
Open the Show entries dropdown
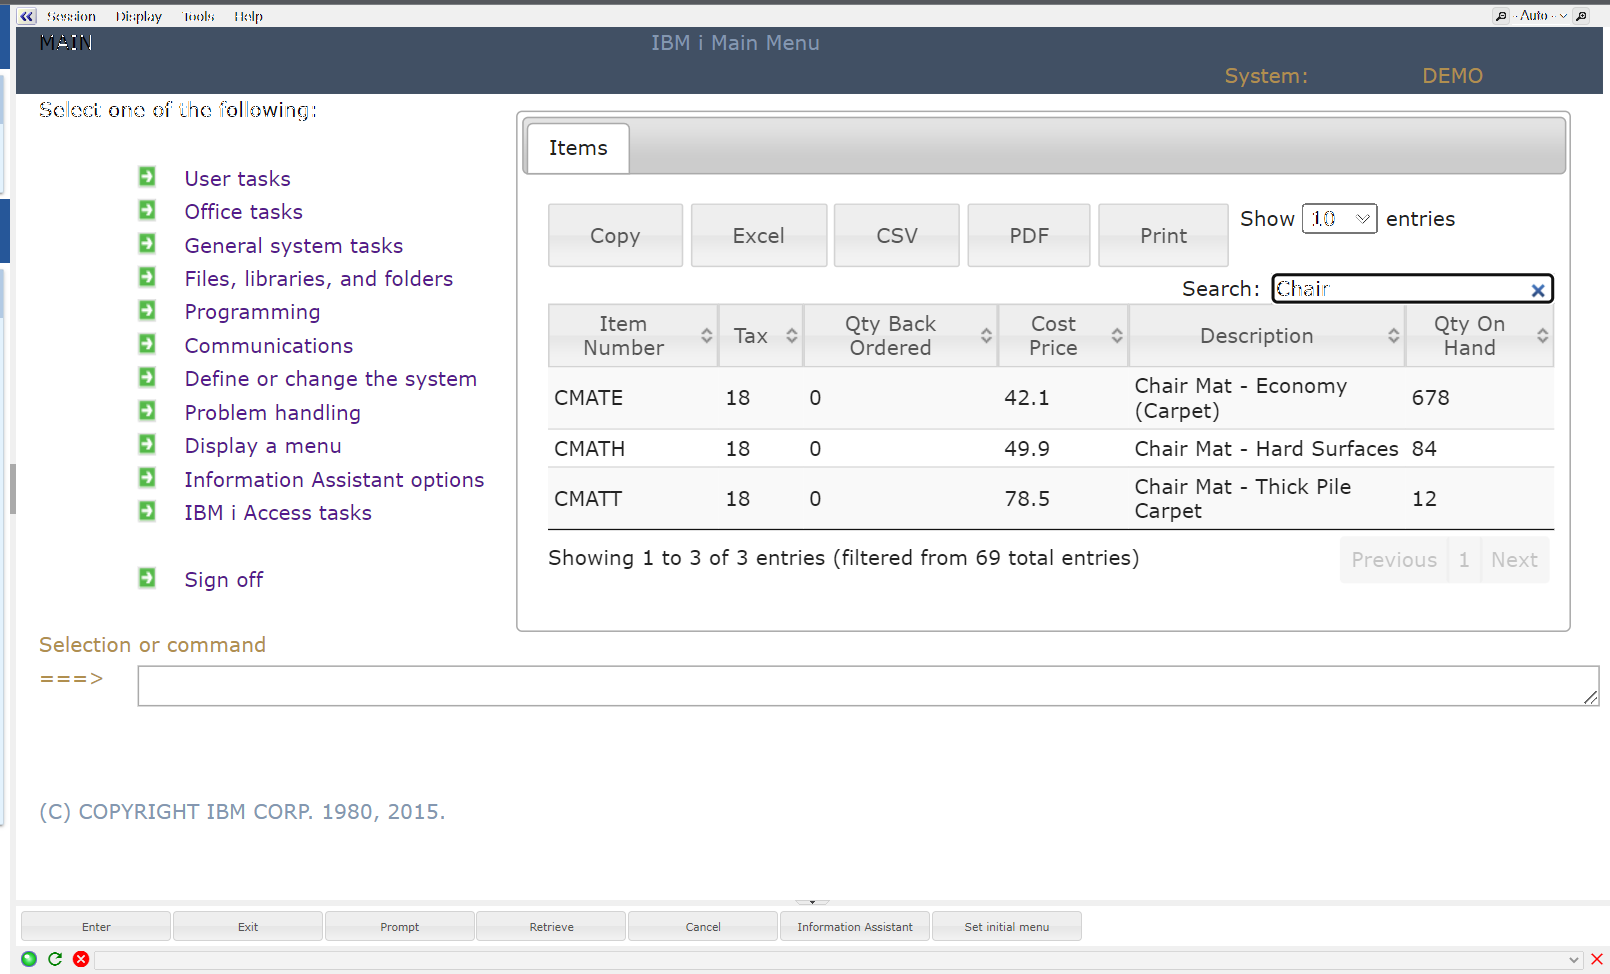[x=1339, y=218]
